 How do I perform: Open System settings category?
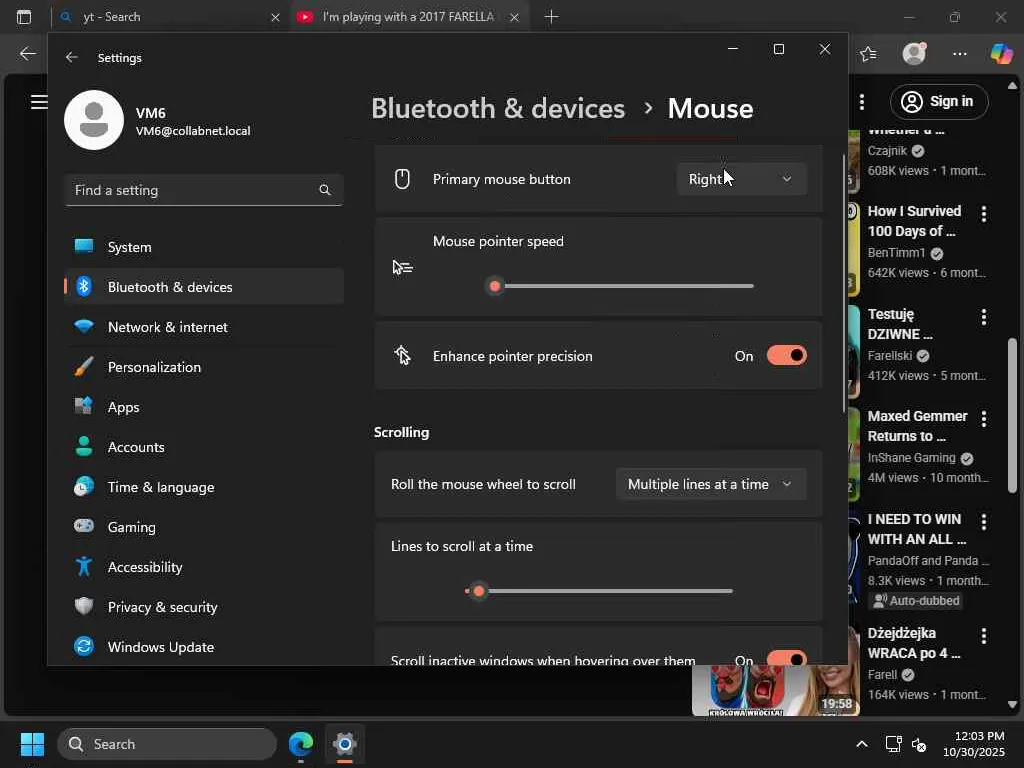(x=204, y=247)
